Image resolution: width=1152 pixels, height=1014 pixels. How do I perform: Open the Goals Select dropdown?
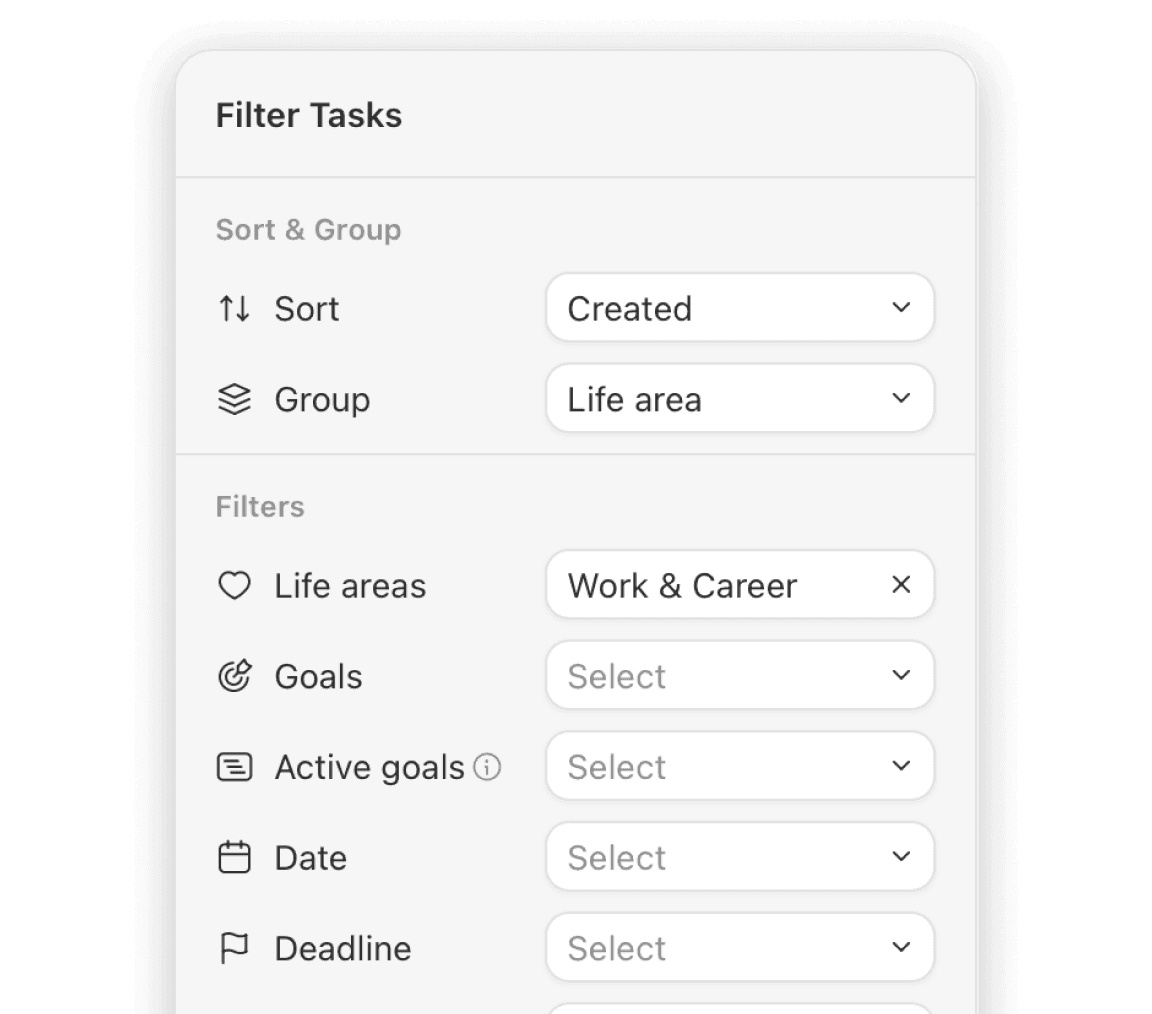click(740, 677)
